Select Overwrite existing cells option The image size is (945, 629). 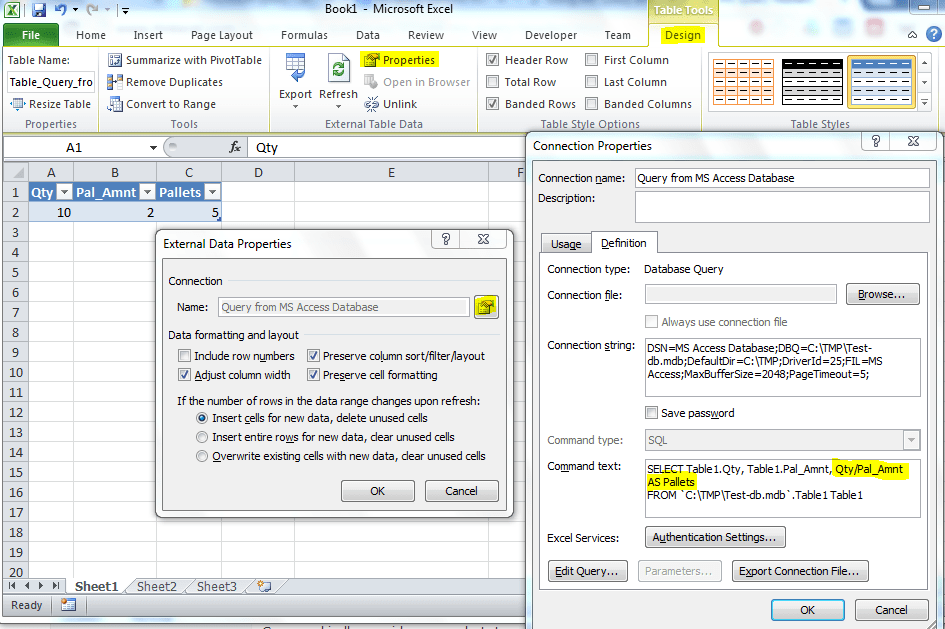coord(202,456)
